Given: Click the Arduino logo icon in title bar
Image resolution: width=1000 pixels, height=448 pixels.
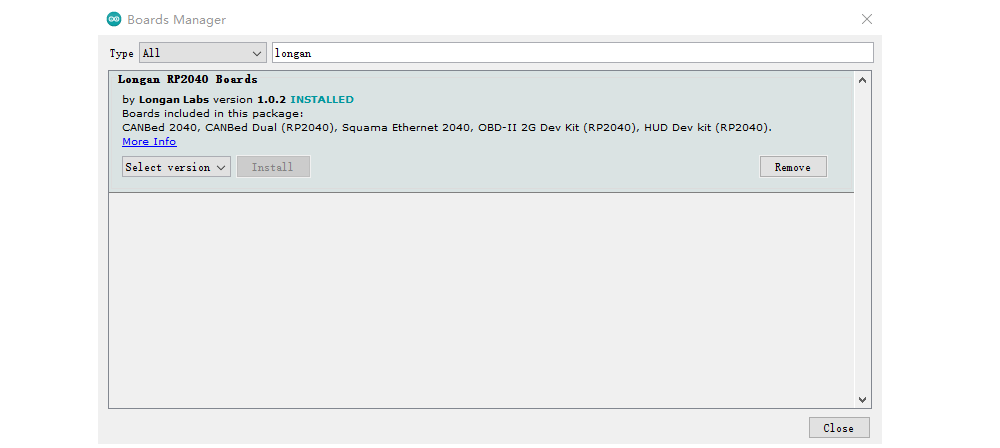Looking at the screenshot, I should tap(114, 19).
